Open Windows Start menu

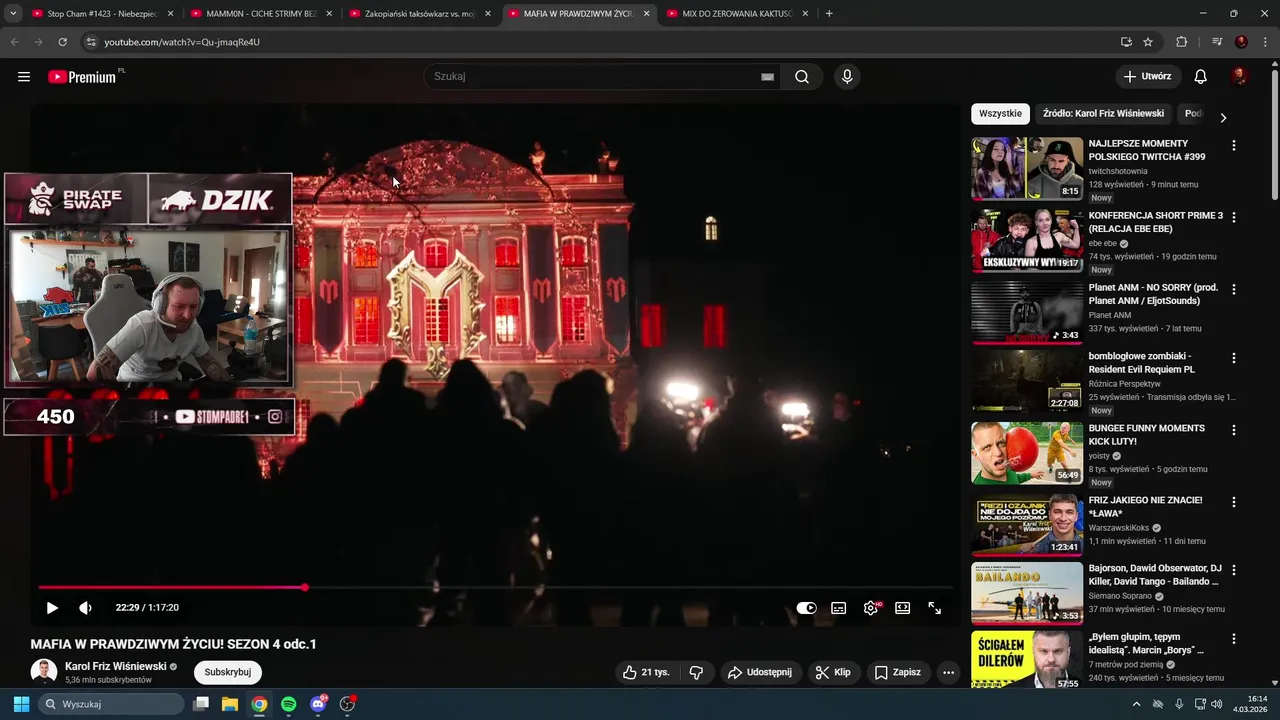(21, 704)
